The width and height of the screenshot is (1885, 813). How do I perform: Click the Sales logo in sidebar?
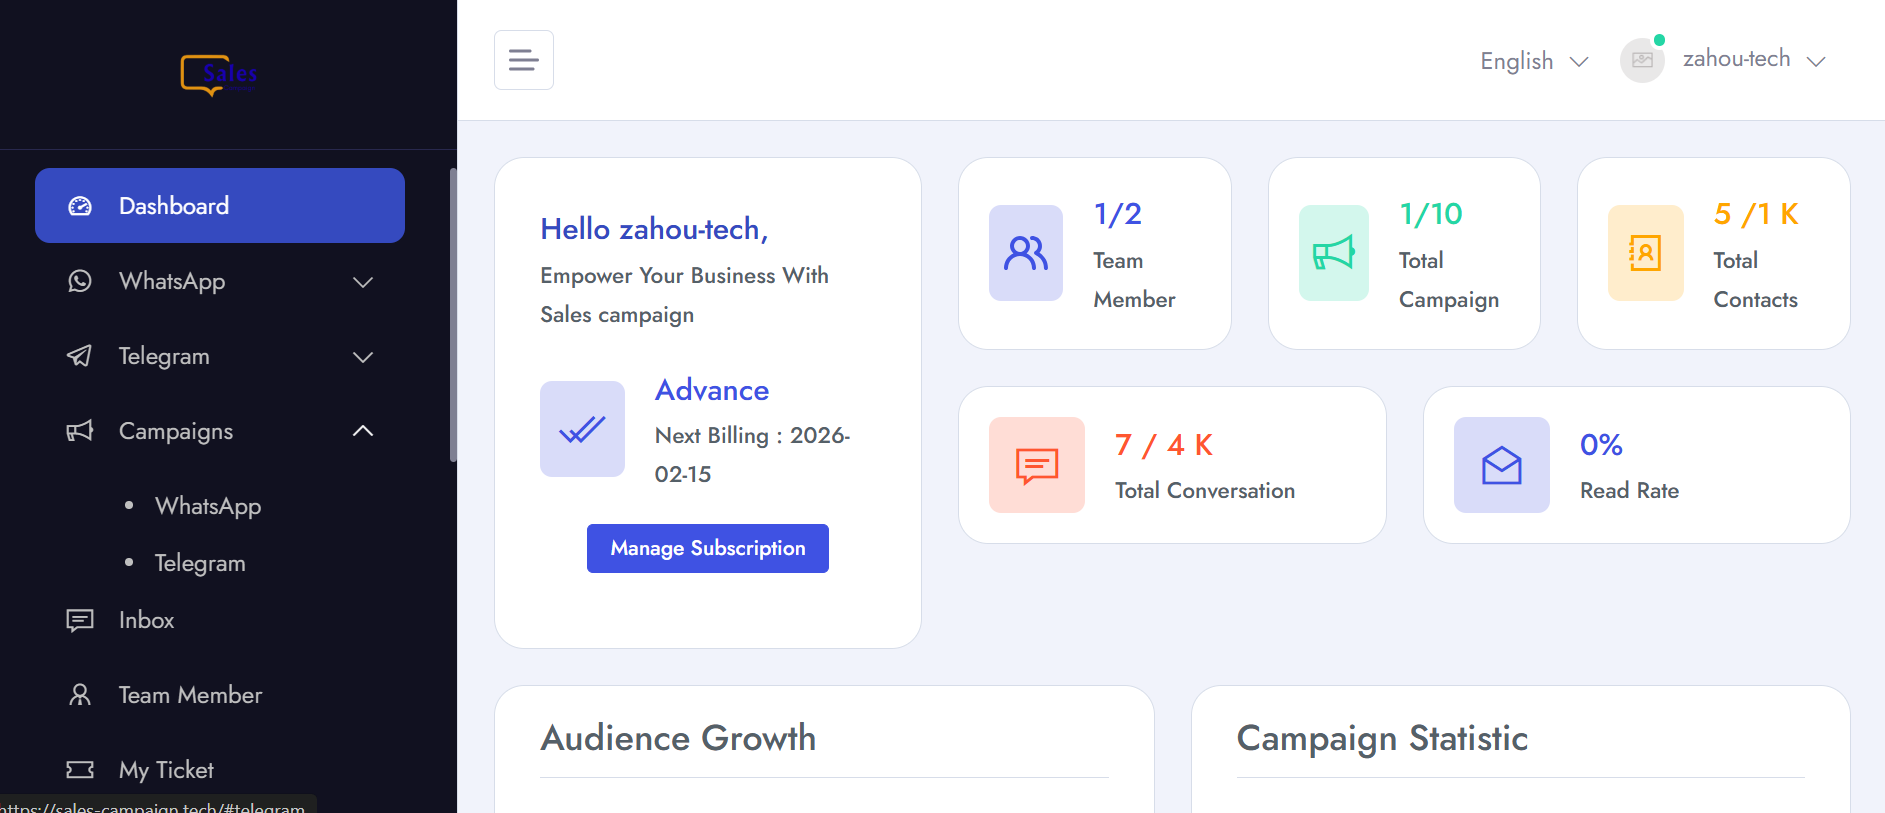(x=219, y=75)
